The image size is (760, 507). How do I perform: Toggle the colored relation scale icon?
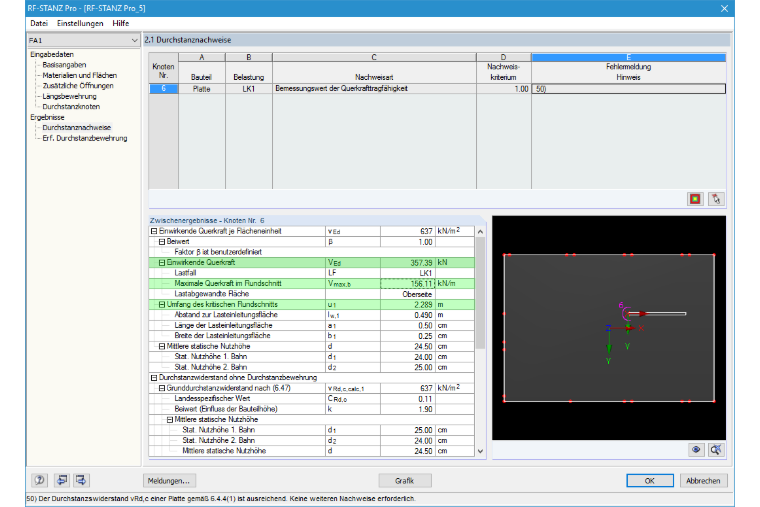(695, 199)
